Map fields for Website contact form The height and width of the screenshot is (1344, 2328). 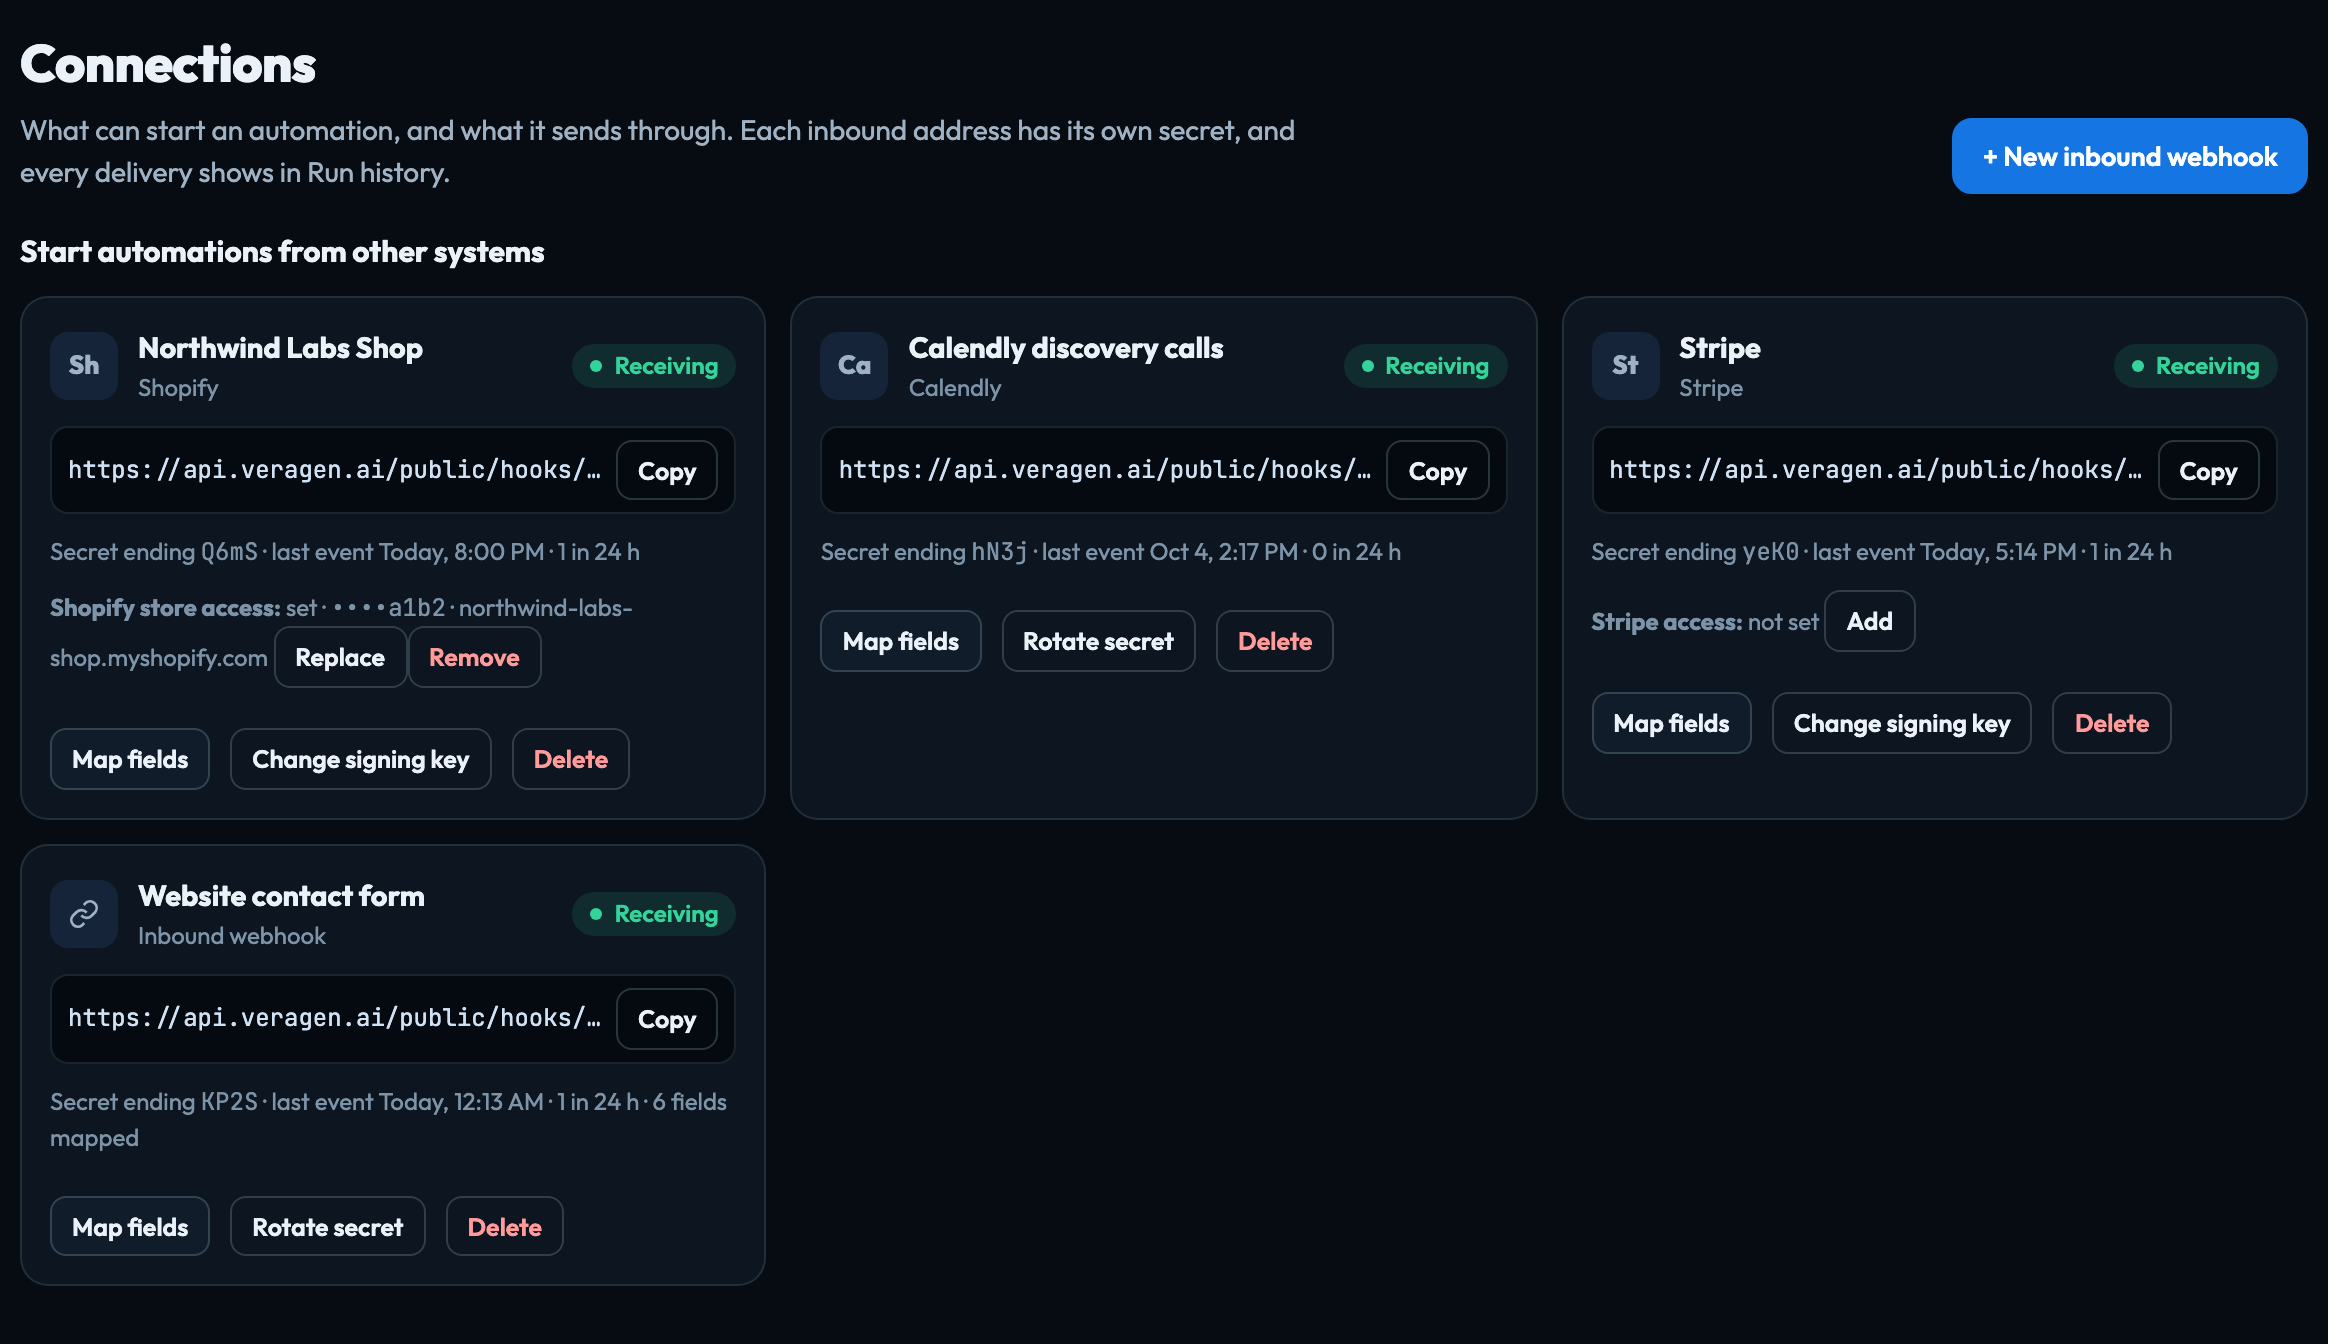point(130,1227)
